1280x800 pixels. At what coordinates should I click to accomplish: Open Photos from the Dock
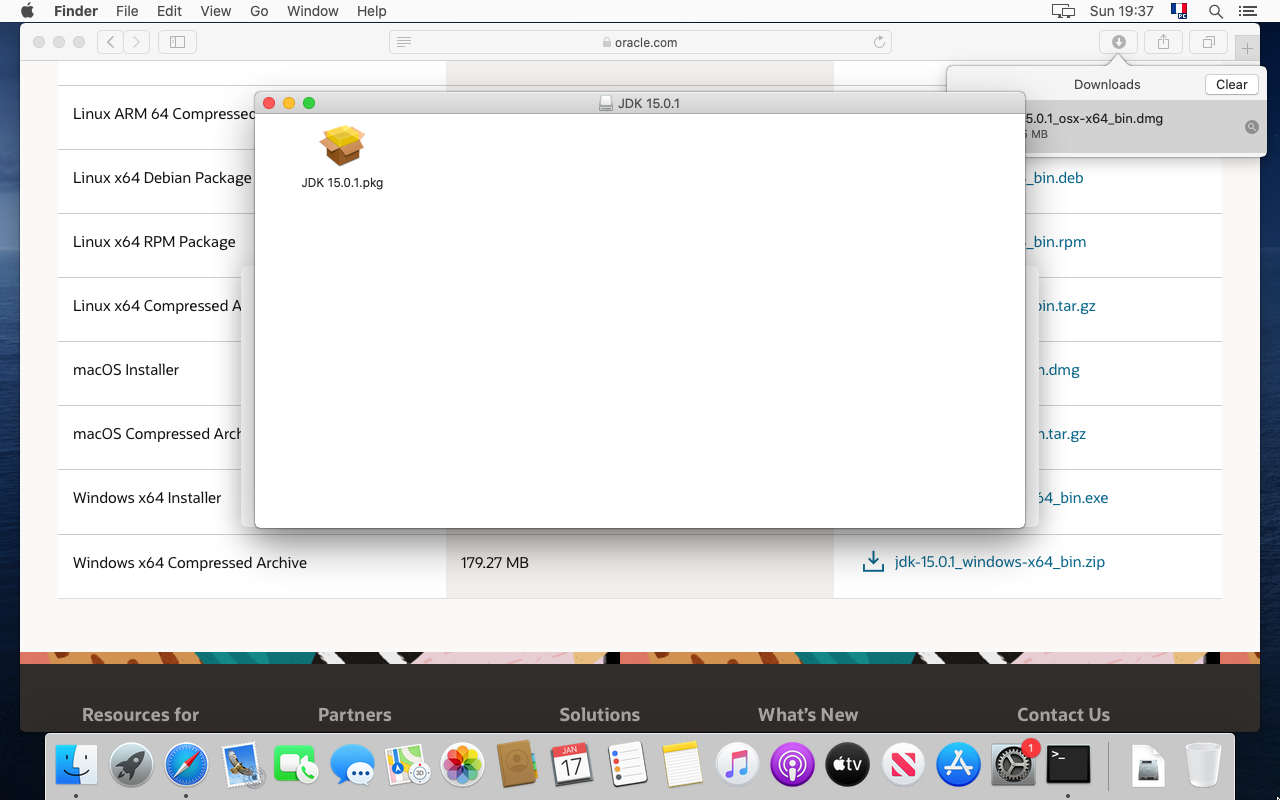click(x=462, y=766)
